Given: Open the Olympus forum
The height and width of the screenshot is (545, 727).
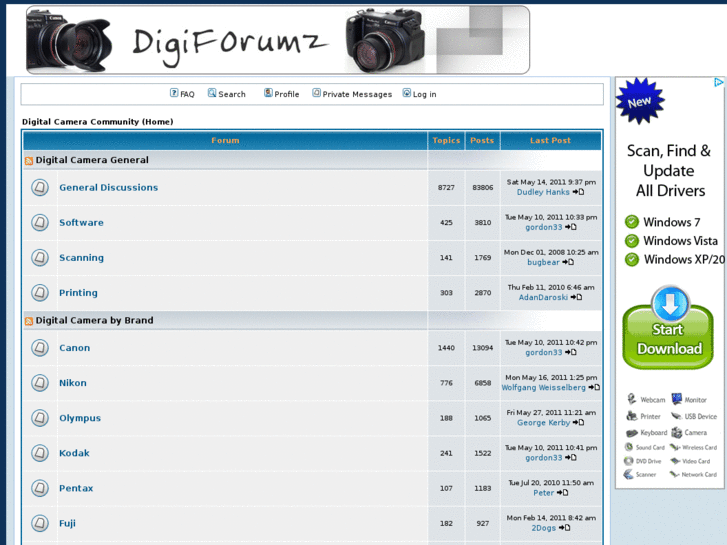Looking at the screenshot, I should tap(80, 418).
